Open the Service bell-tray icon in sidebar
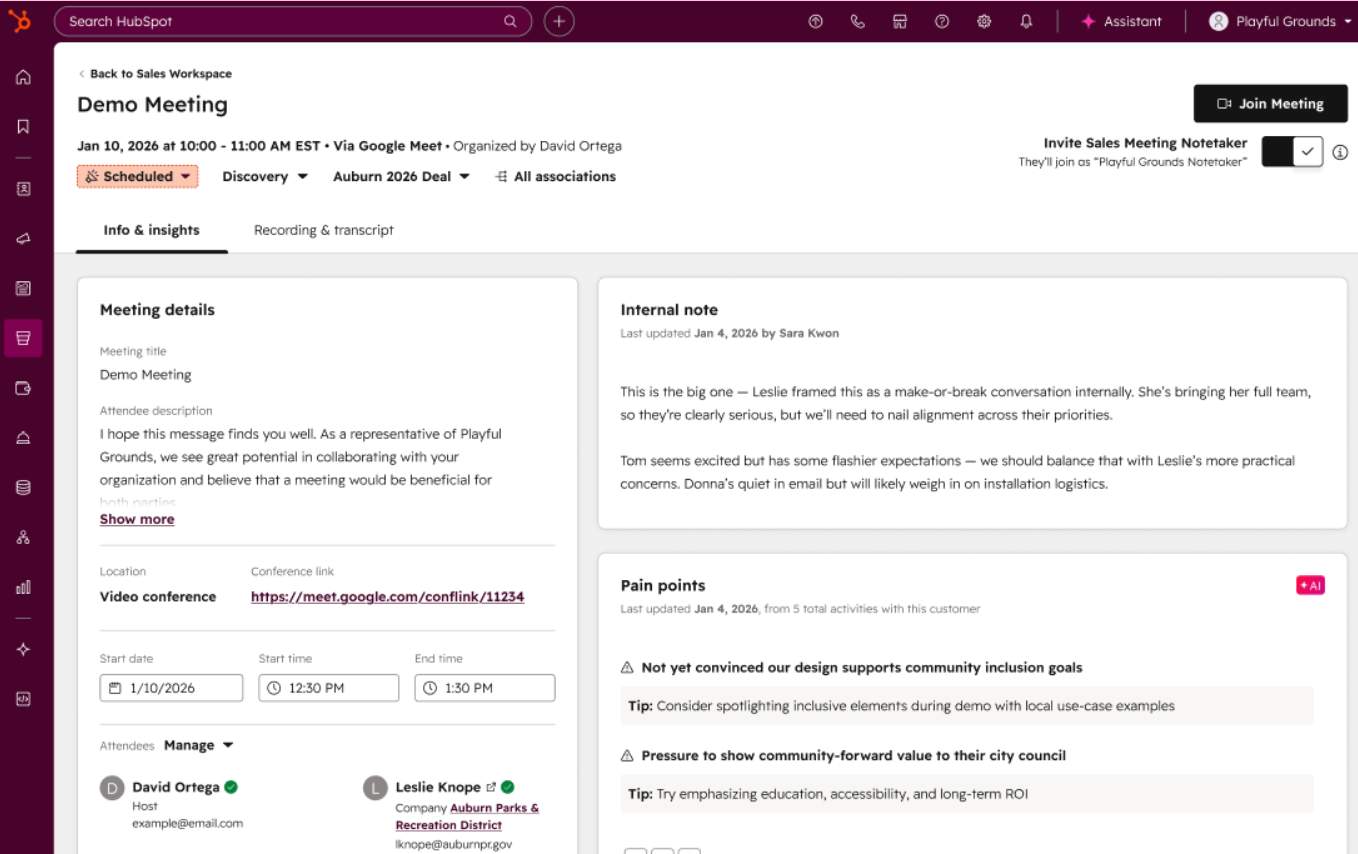 pyautogui.click(x=23, y=437)
